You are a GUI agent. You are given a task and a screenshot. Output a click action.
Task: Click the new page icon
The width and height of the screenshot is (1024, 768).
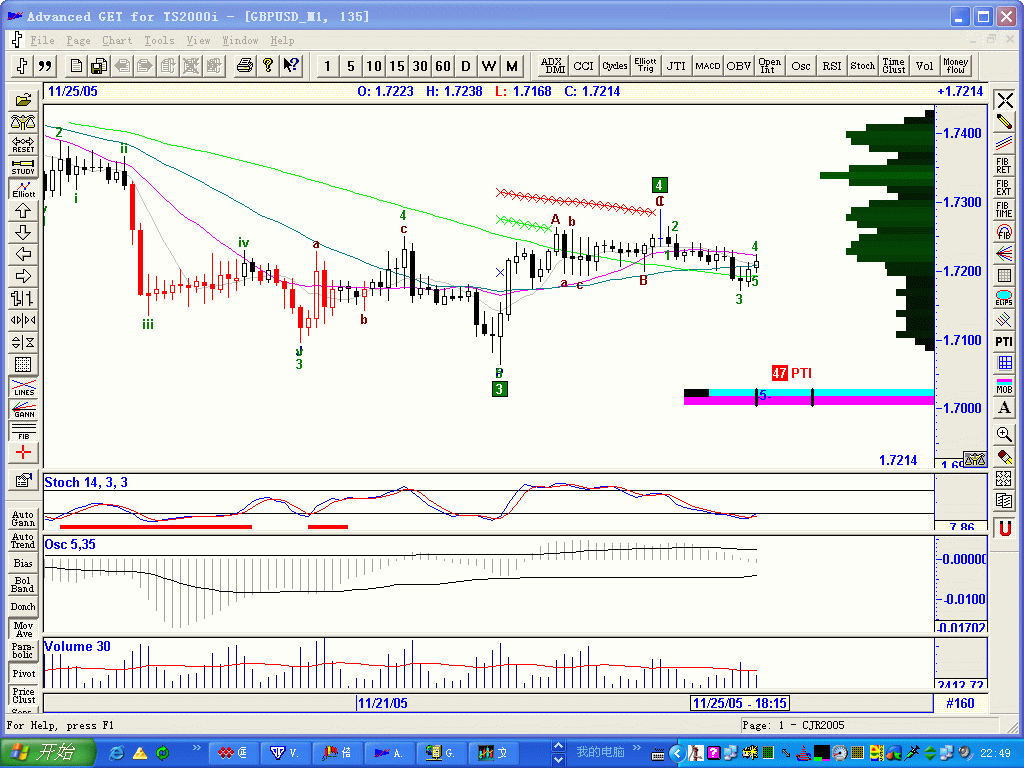tap(76, 65)
